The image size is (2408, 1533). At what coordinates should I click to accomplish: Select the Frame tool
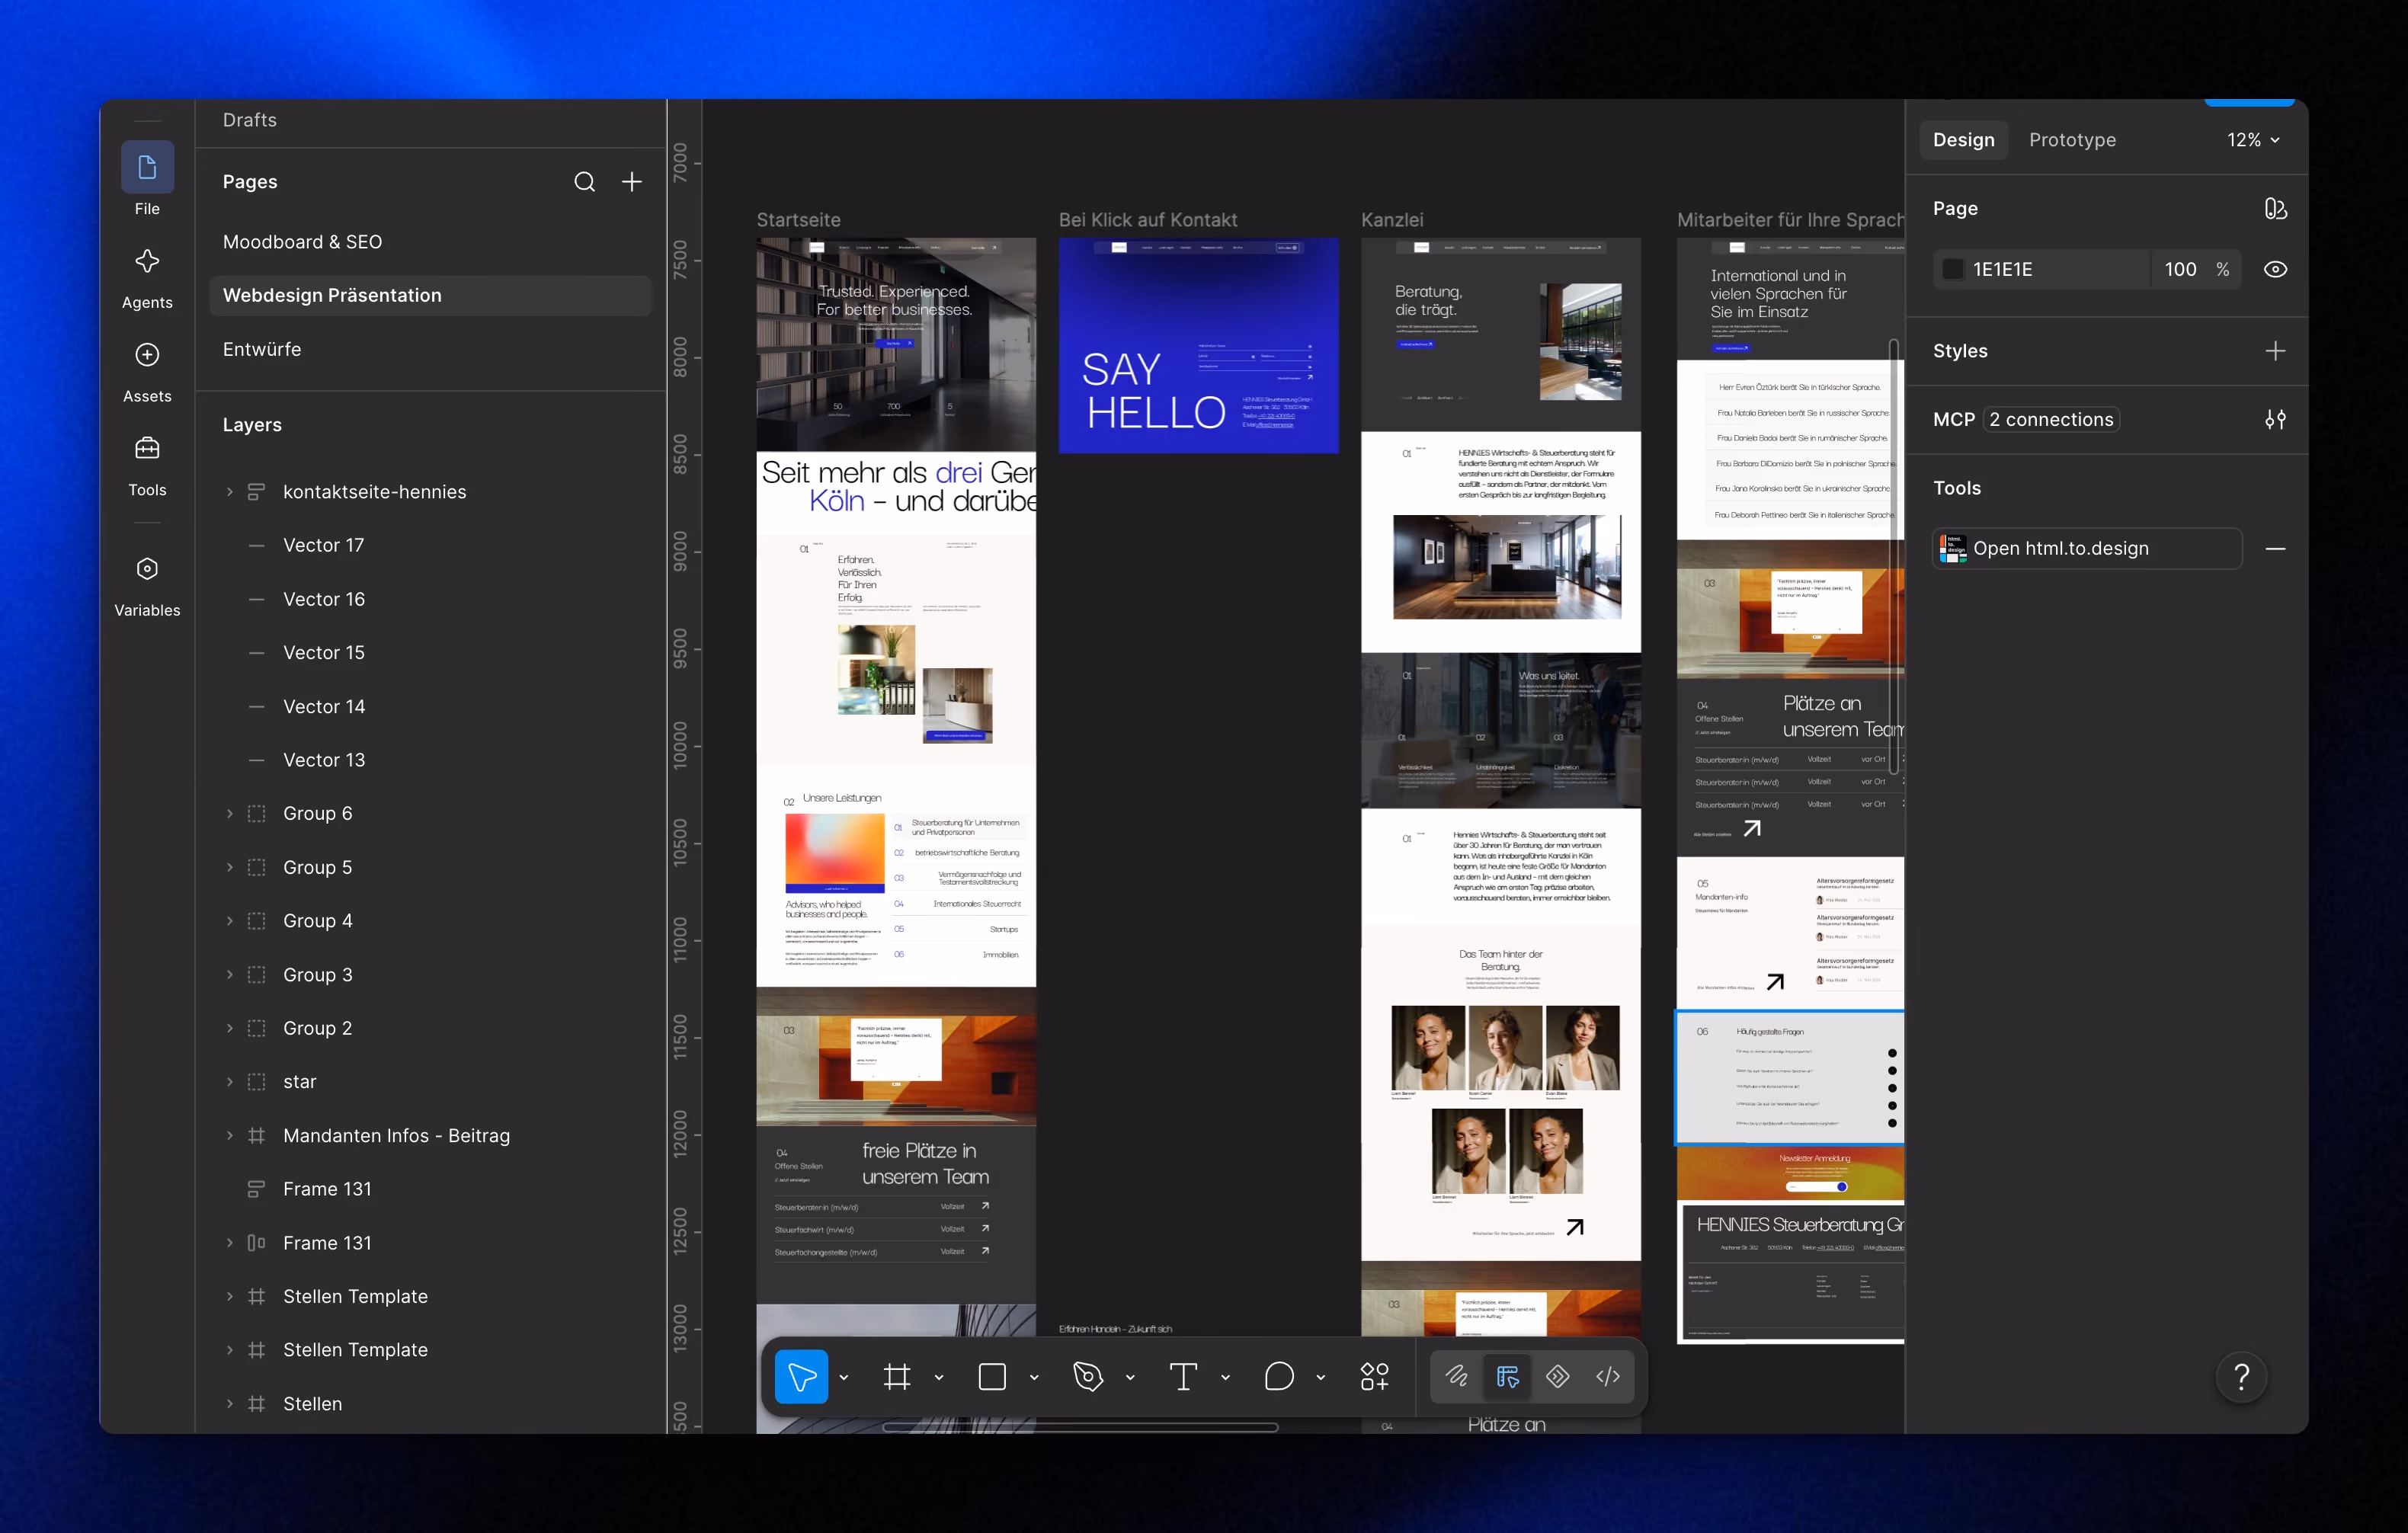click(897, 1377)
